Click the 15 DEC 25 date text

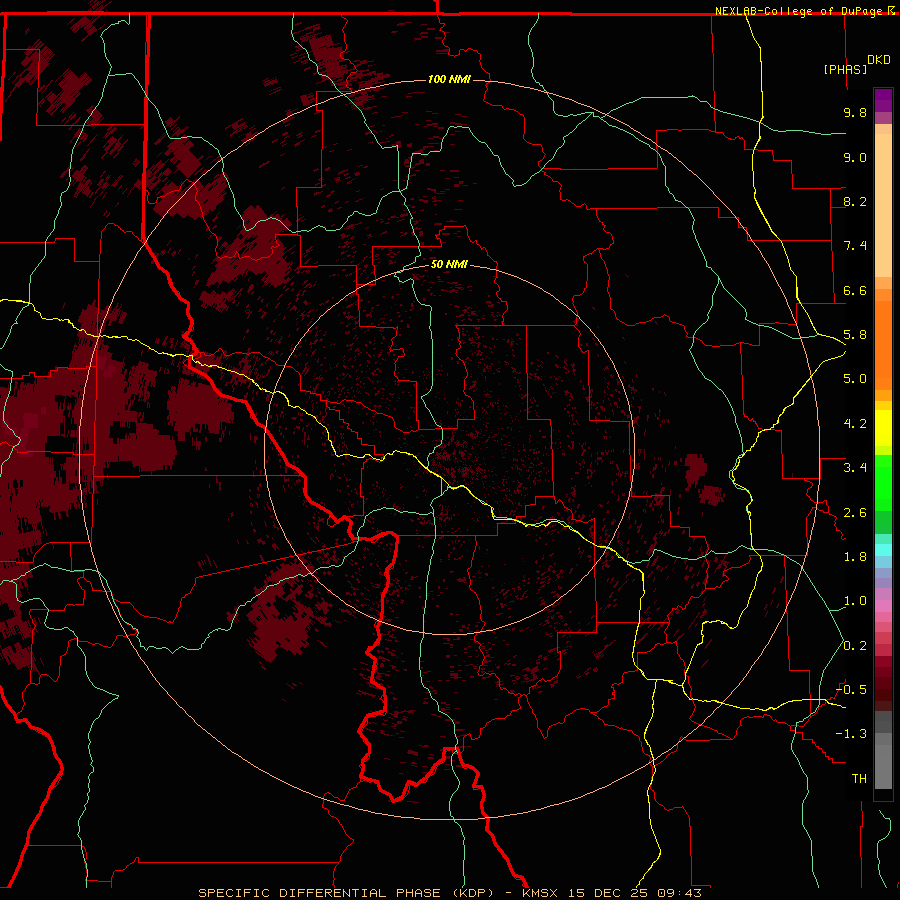tap(608, 893)
